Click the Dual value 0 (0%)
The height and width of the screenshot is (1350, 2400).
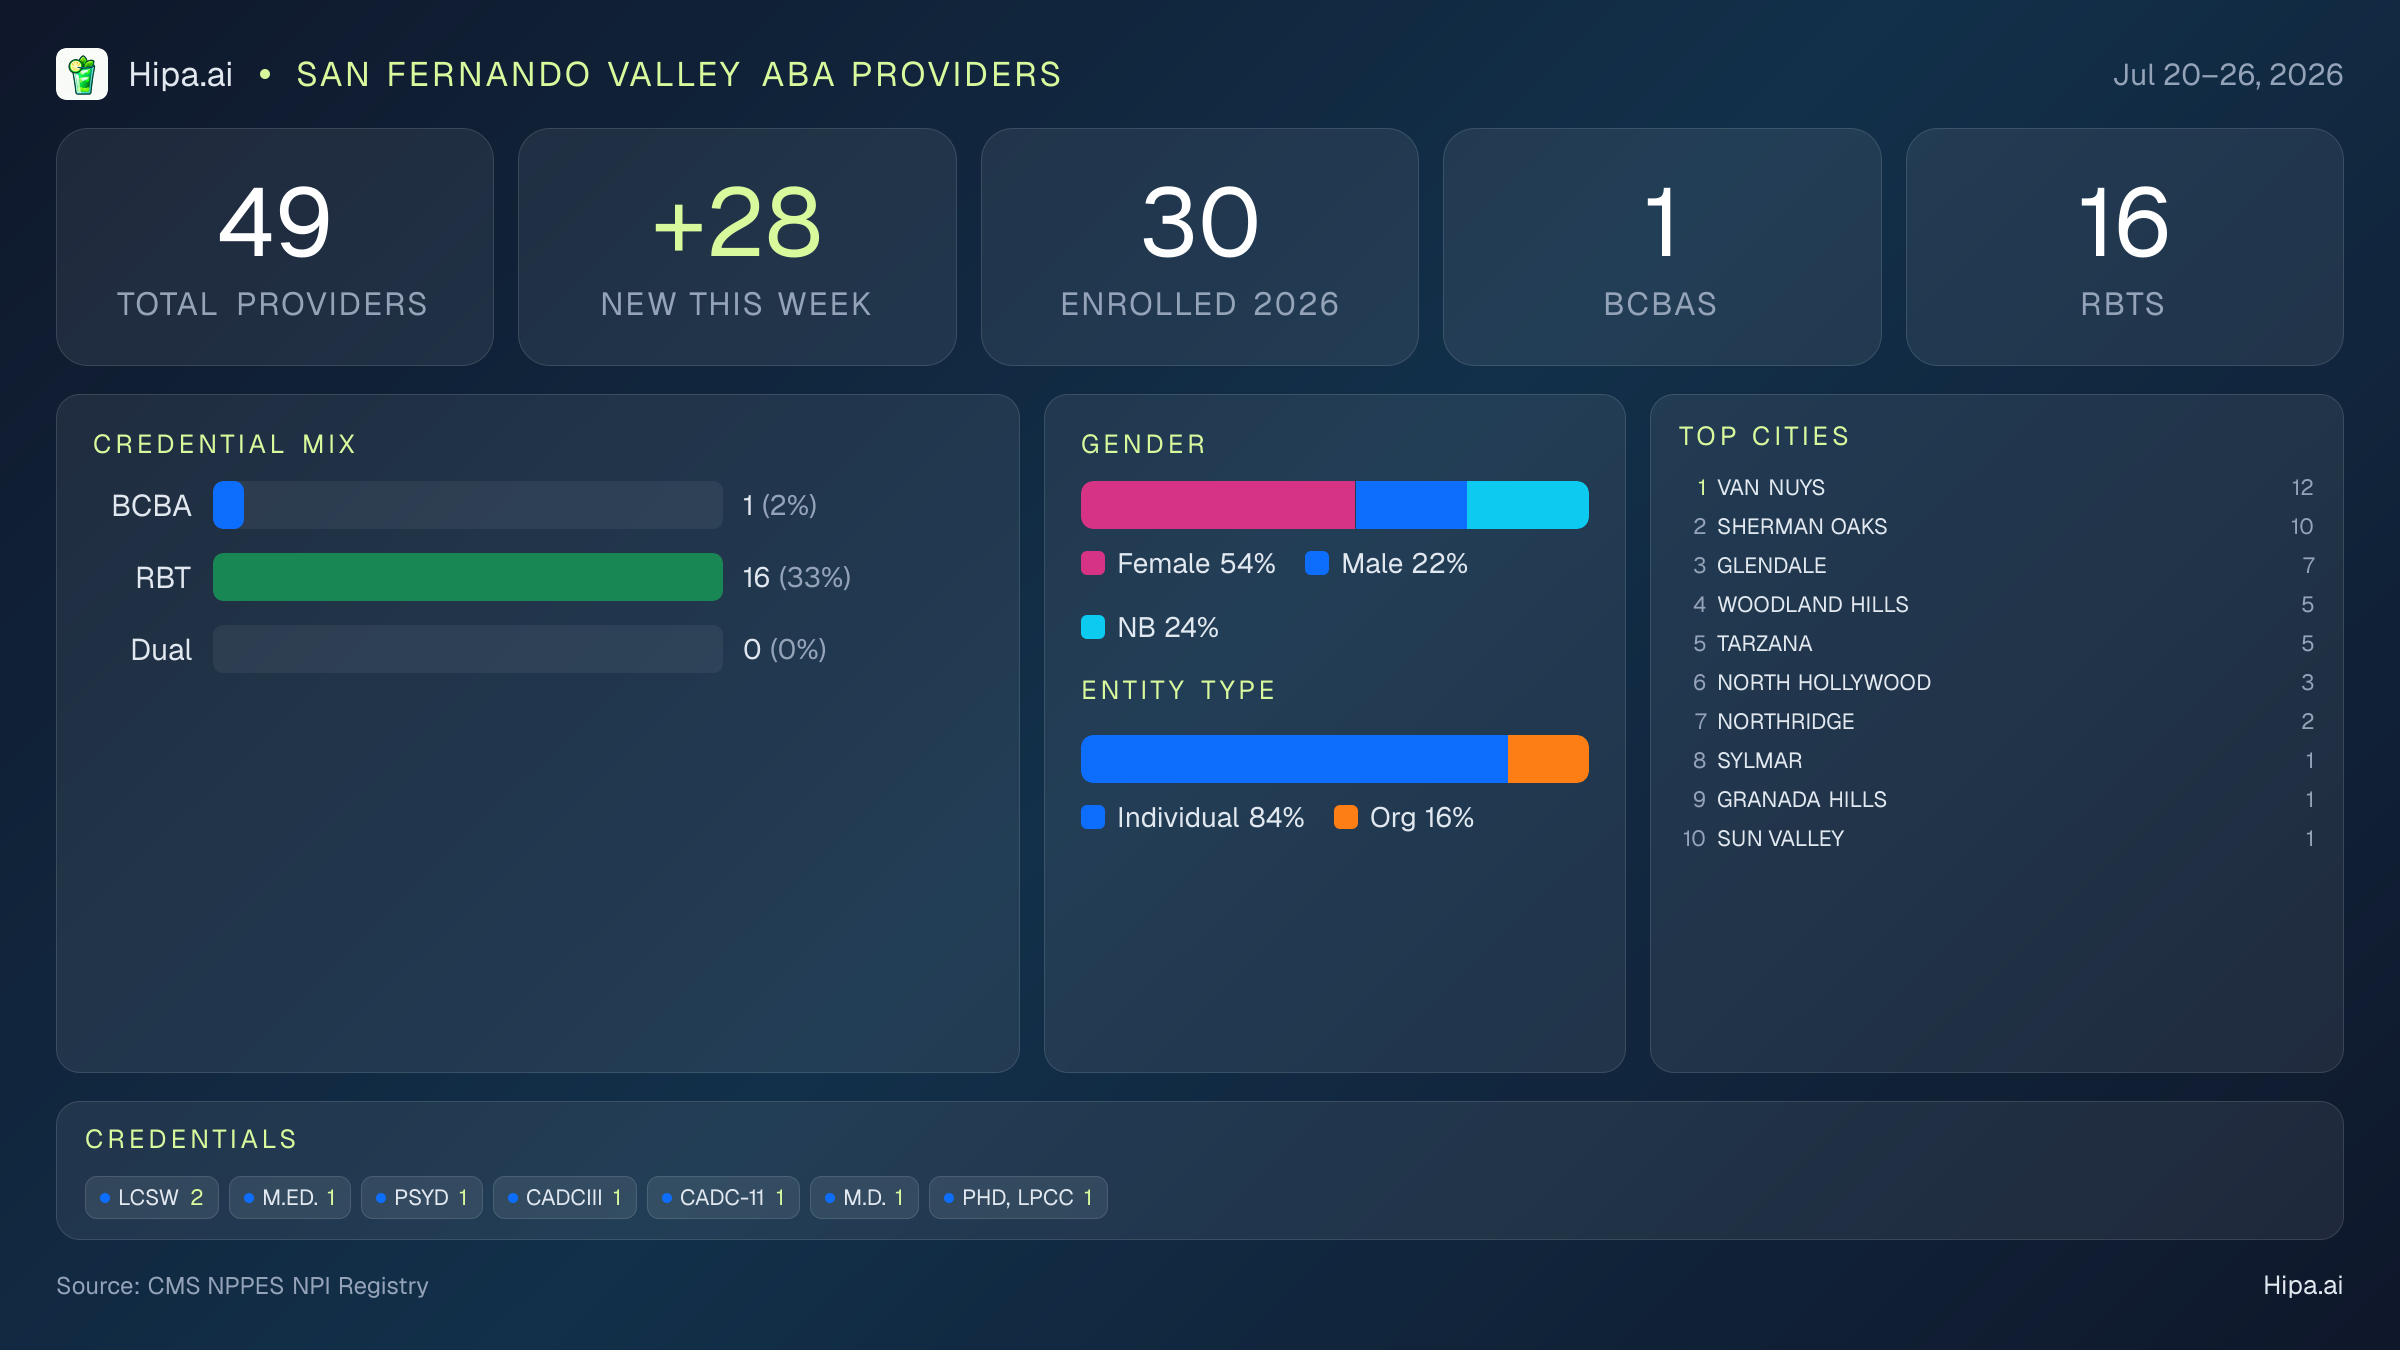[785, 649]
